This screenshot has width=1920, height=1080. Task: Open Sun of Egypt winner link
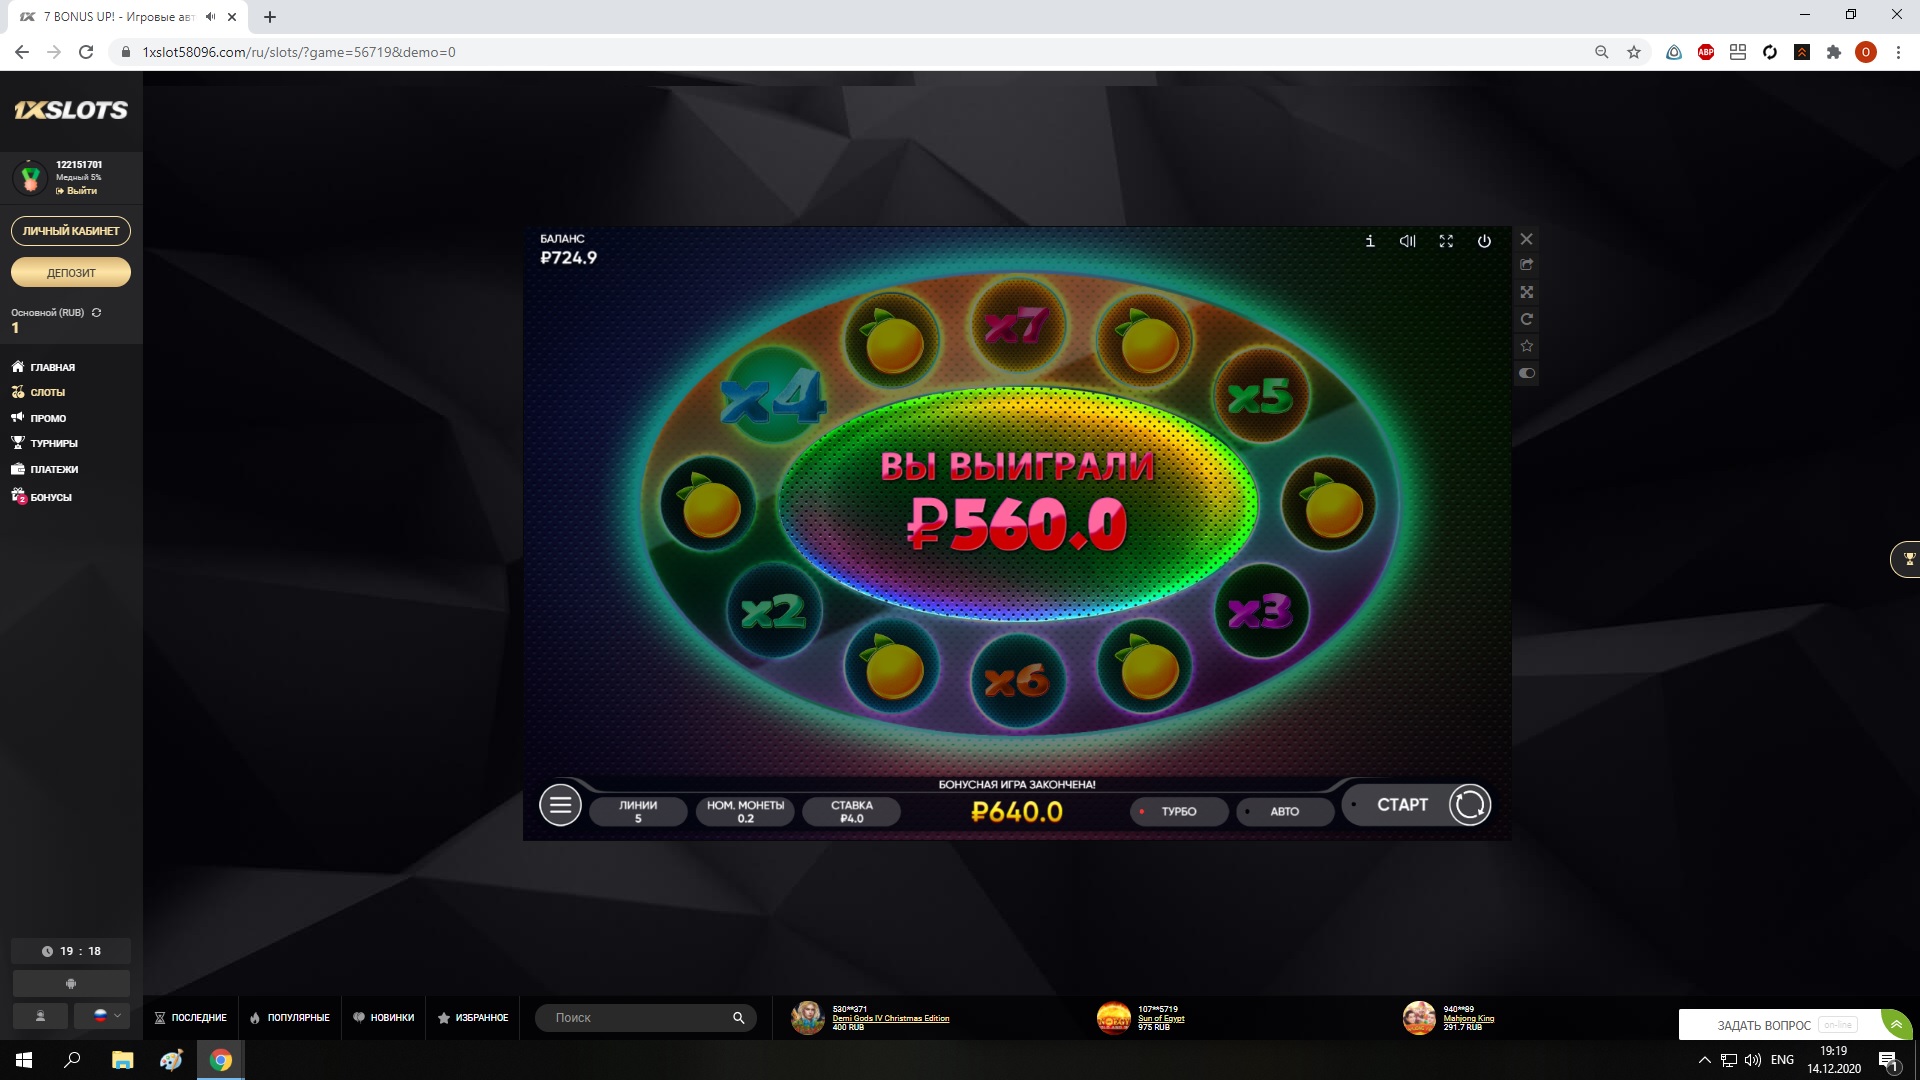tap(1161, 1018)
